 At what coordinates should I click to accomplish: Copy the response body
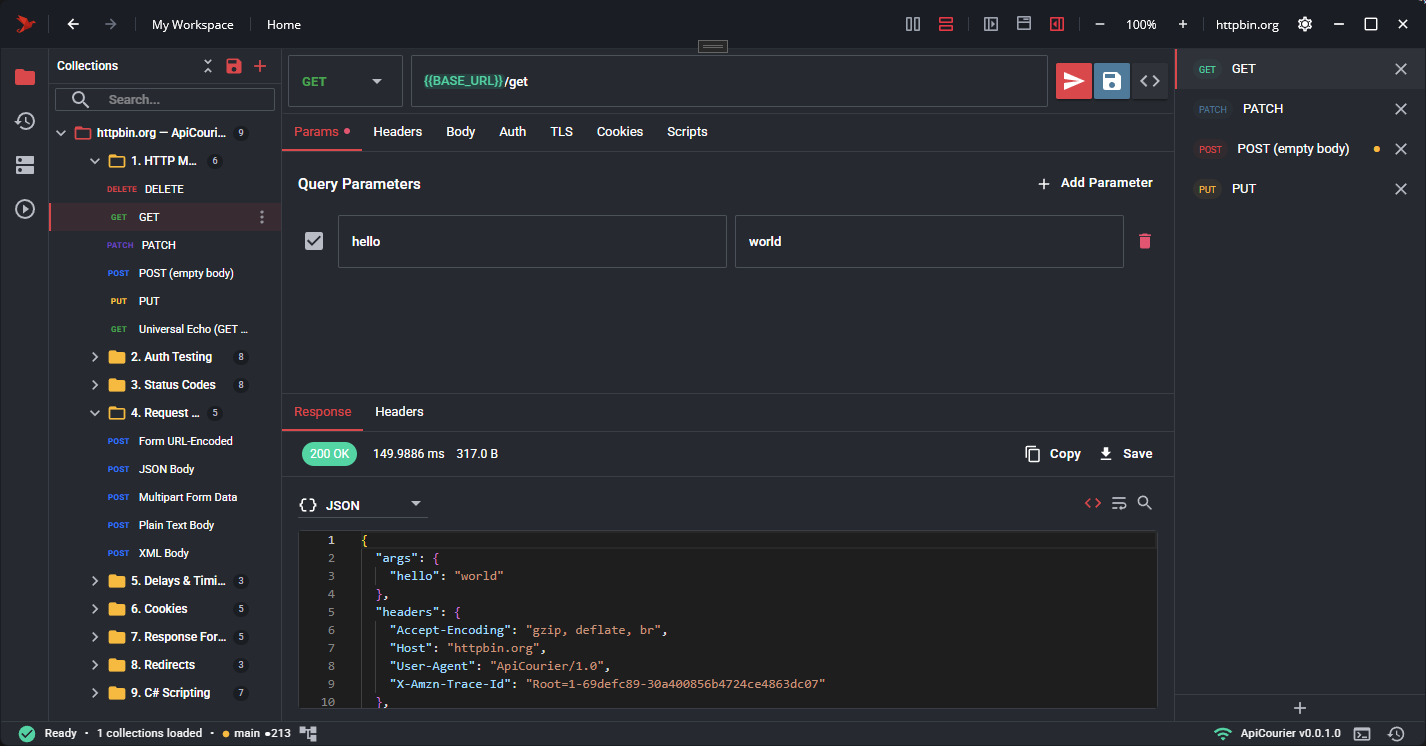(1053, 454)
